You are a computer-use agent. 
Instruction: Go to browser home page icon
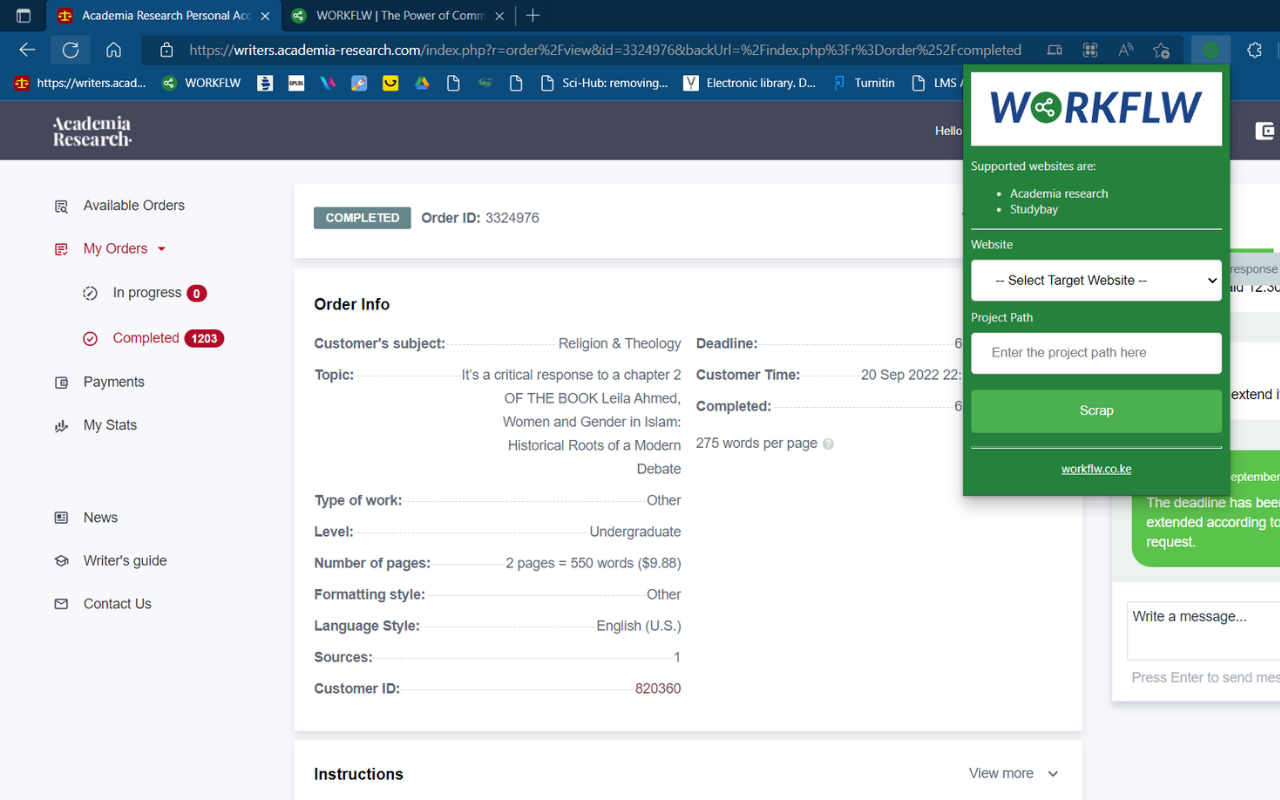tap(113, 50)
